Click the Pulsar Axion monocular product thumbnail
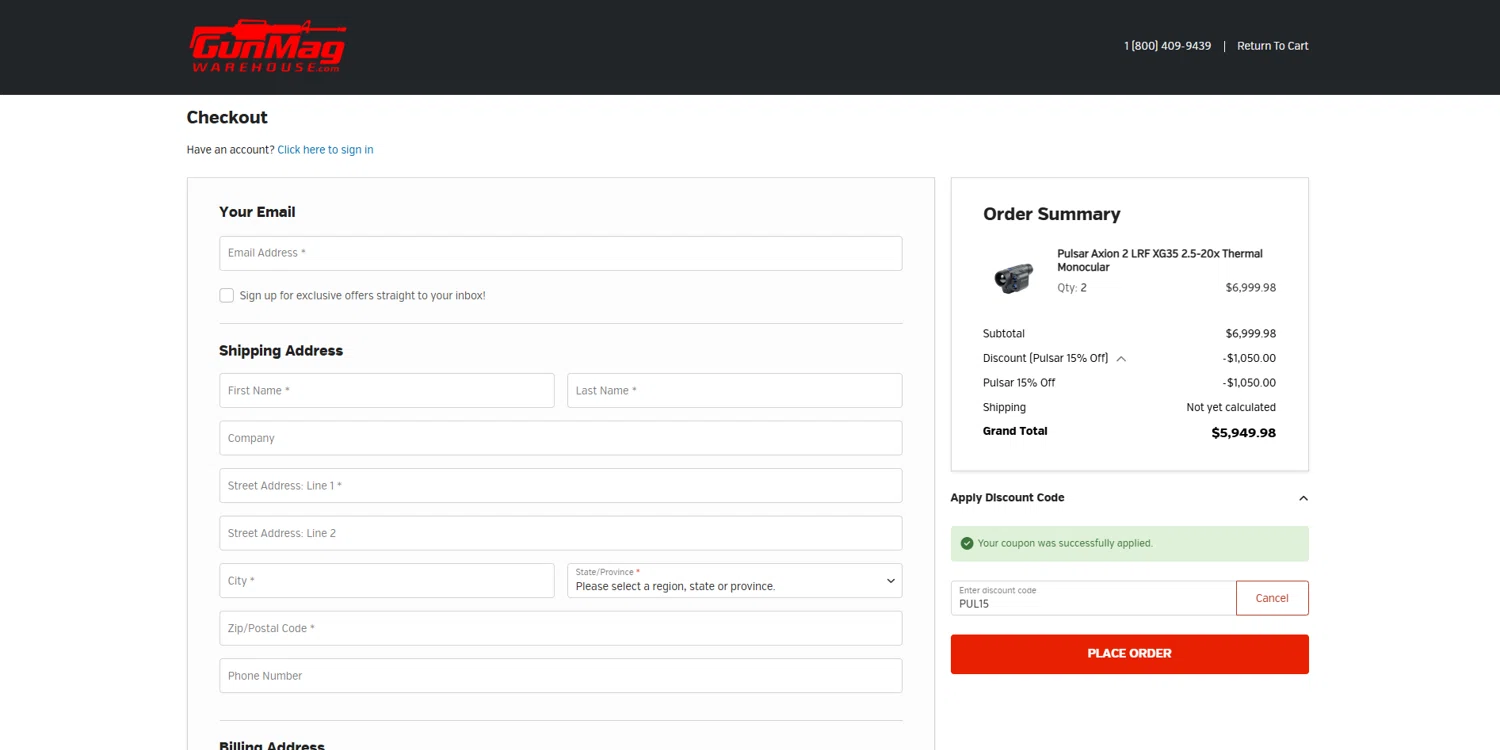 (1012, 277)
